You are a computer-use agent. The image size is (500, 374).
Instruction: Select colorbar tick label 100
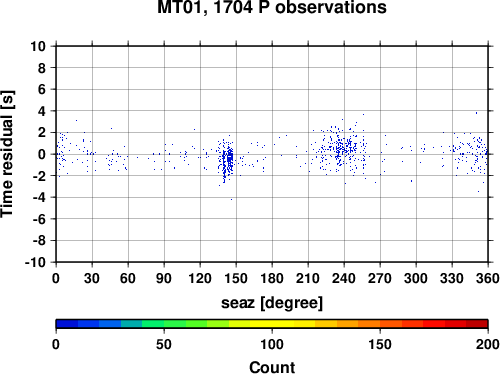click(272, 344)
